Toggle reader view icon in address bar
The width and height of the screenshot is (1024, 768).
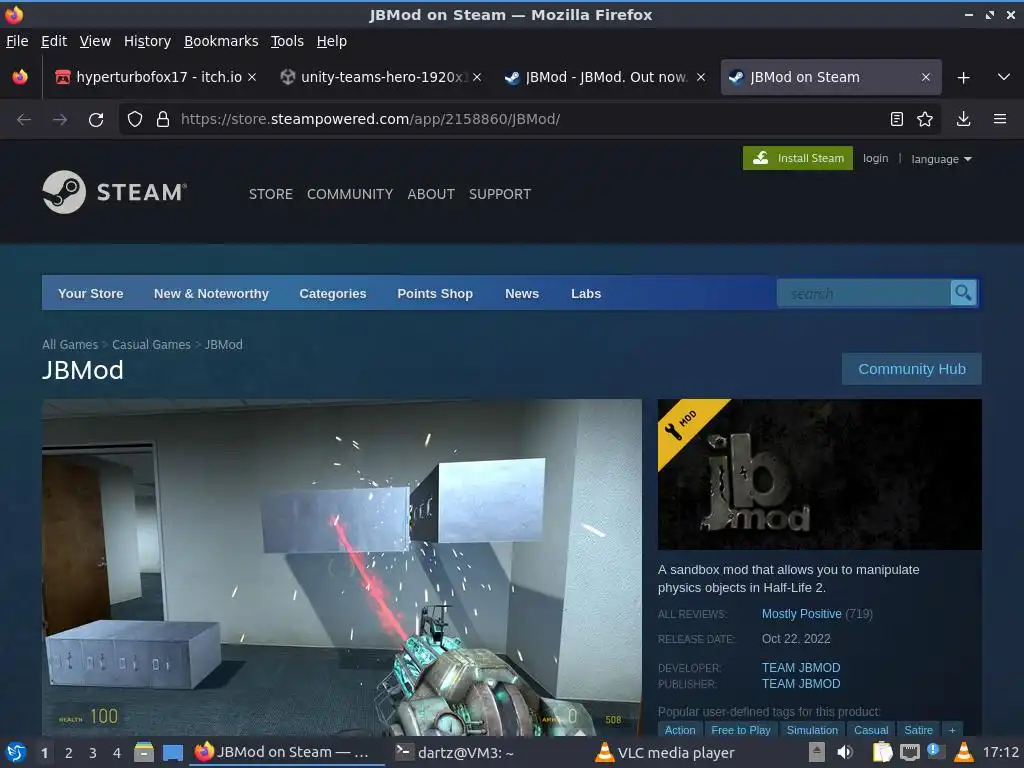pos(897,119)
